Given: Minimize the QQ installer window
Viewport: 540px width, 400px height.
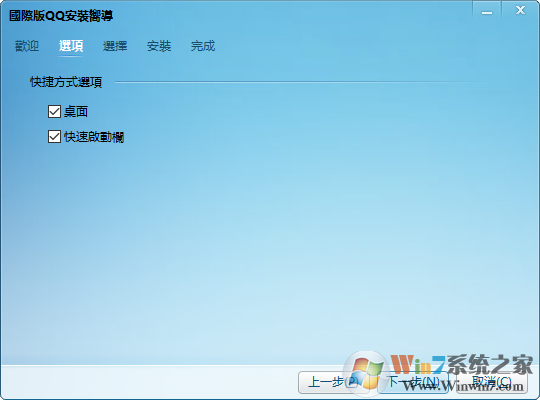Looking at the screenshot, I should pos(487,11).
